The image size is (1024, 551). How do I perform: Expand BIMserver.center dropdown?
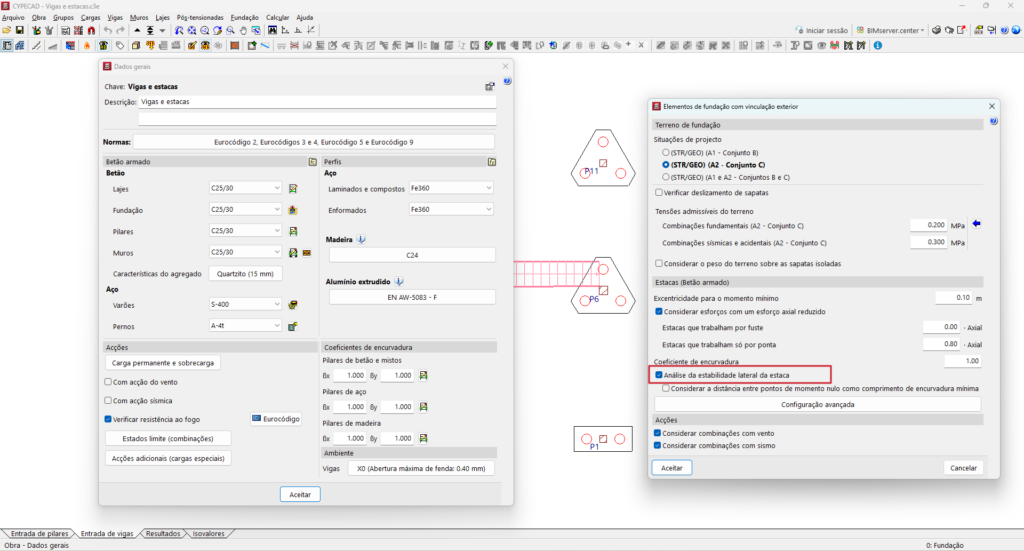point(922,31)
